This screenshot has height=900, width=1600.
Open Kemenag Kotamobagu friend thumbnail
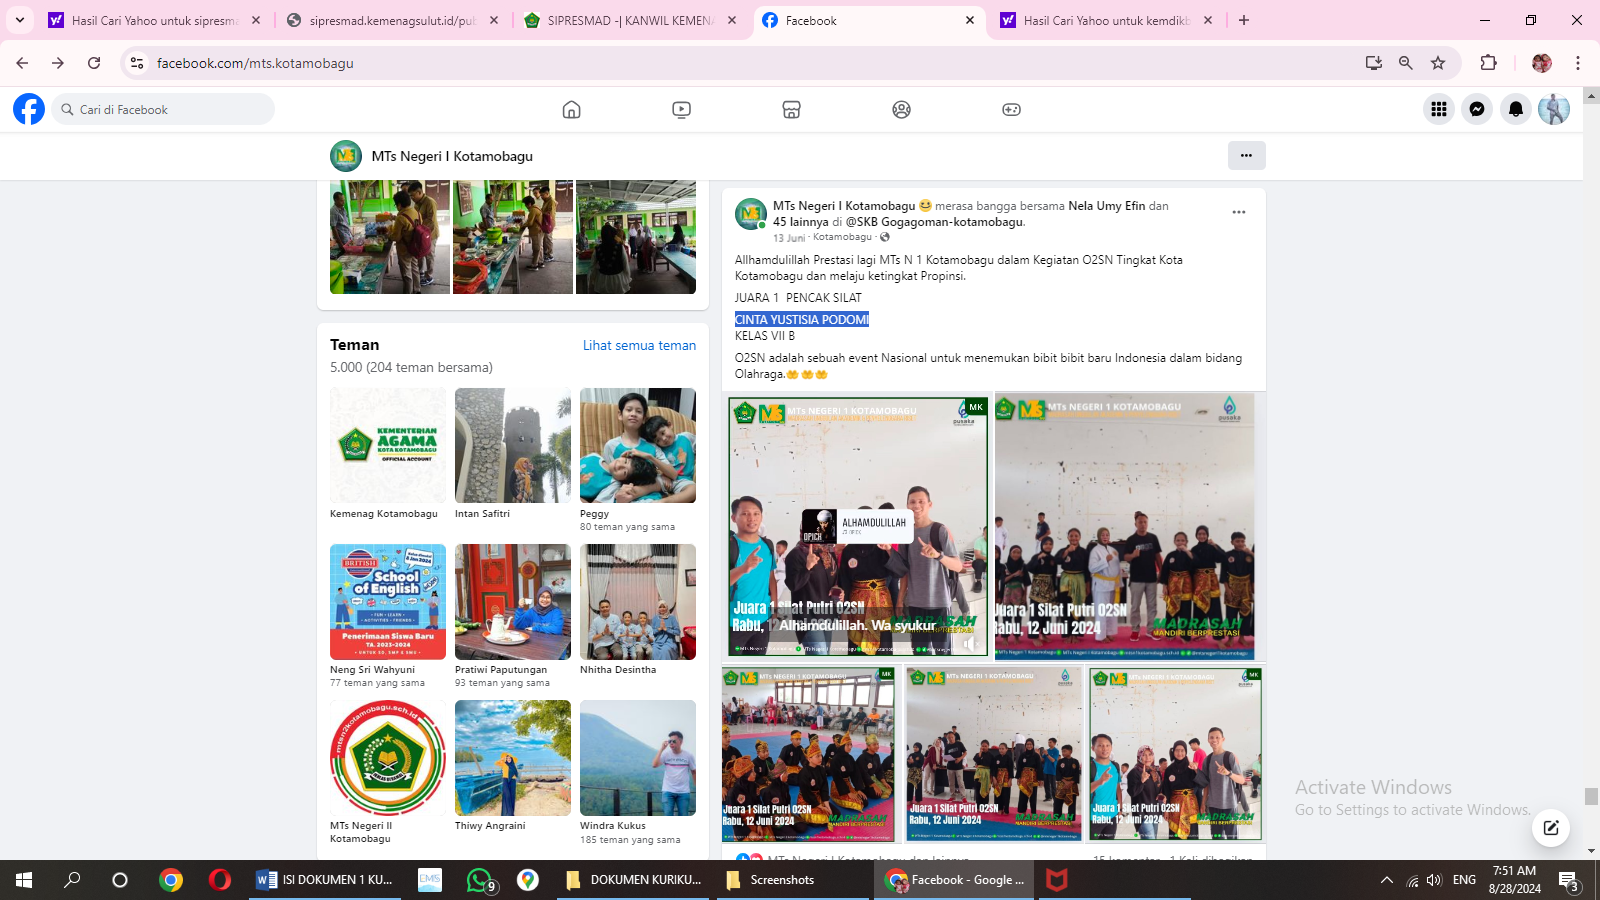coord(388,446)
